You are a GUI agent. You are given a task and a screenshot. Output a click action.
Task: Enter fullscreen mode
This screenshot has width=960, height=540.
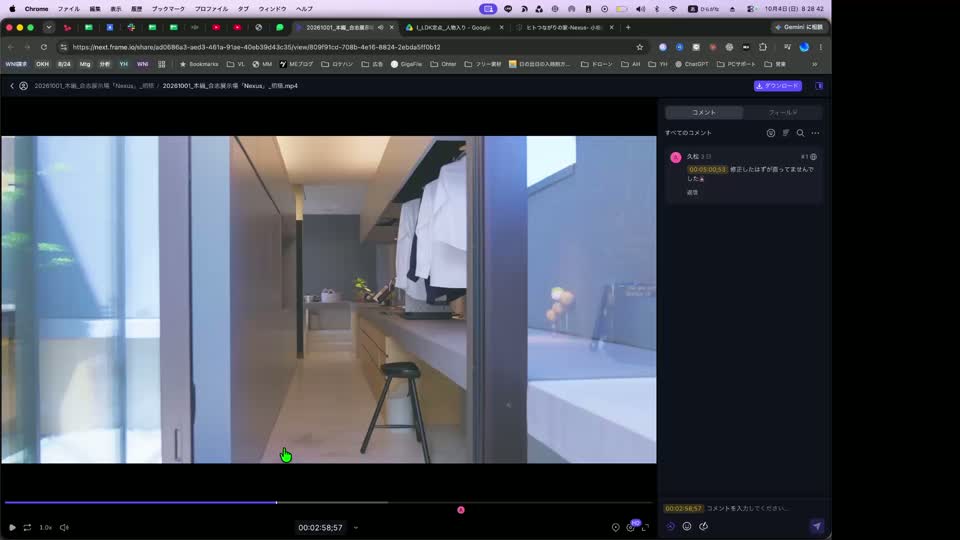(x=645, y=527)
